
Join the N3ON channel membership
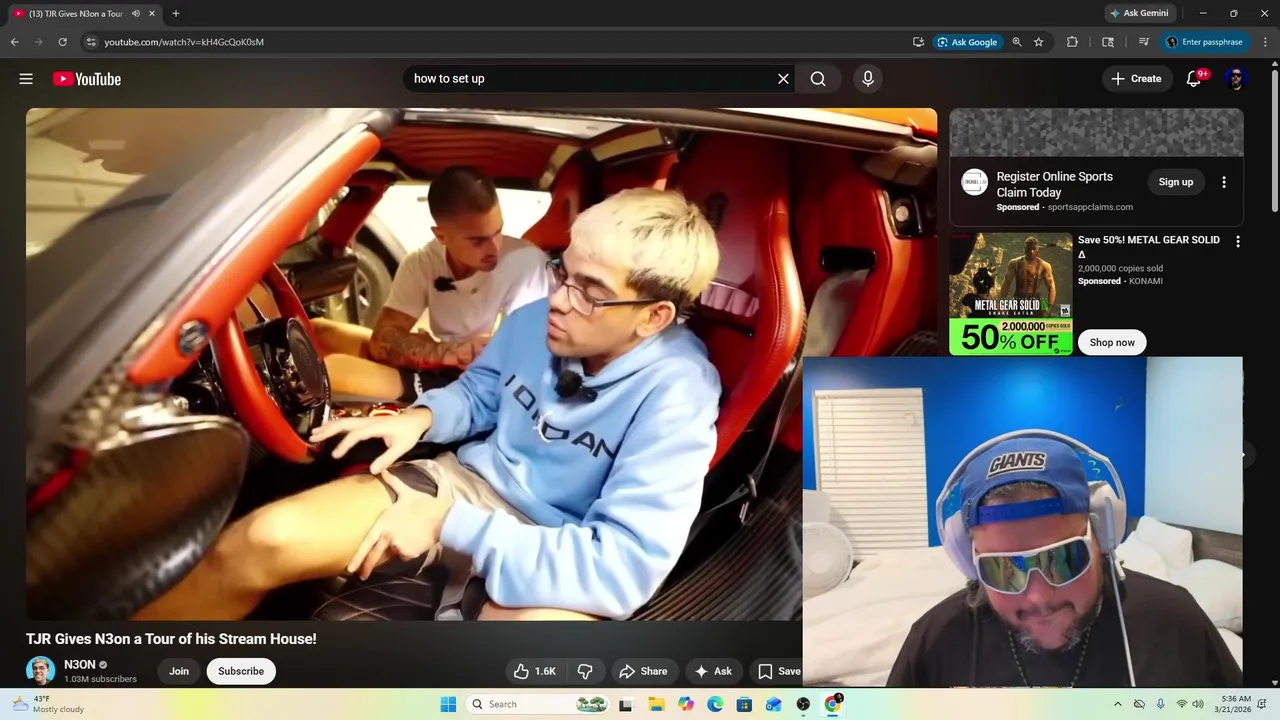[x=179, y=671]
